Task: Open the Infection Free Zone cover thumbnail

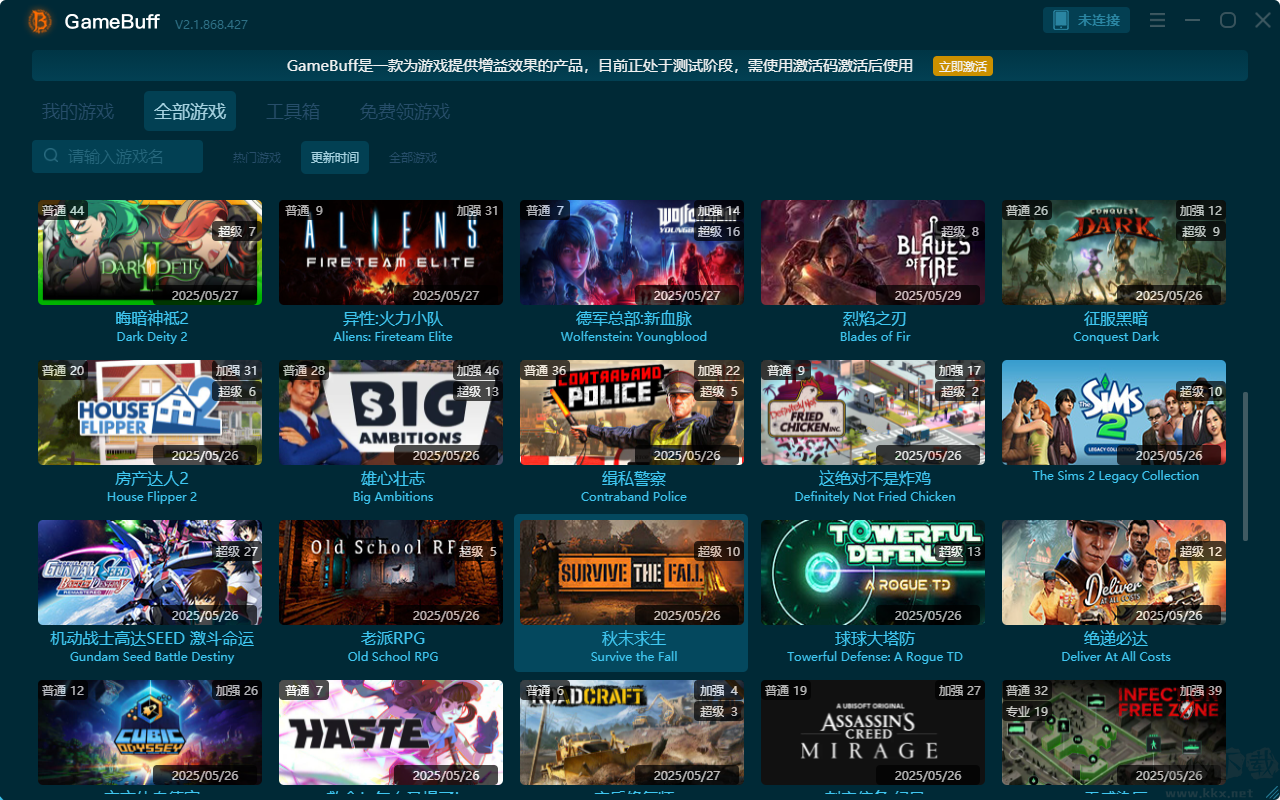Action: pos(1114,732)
